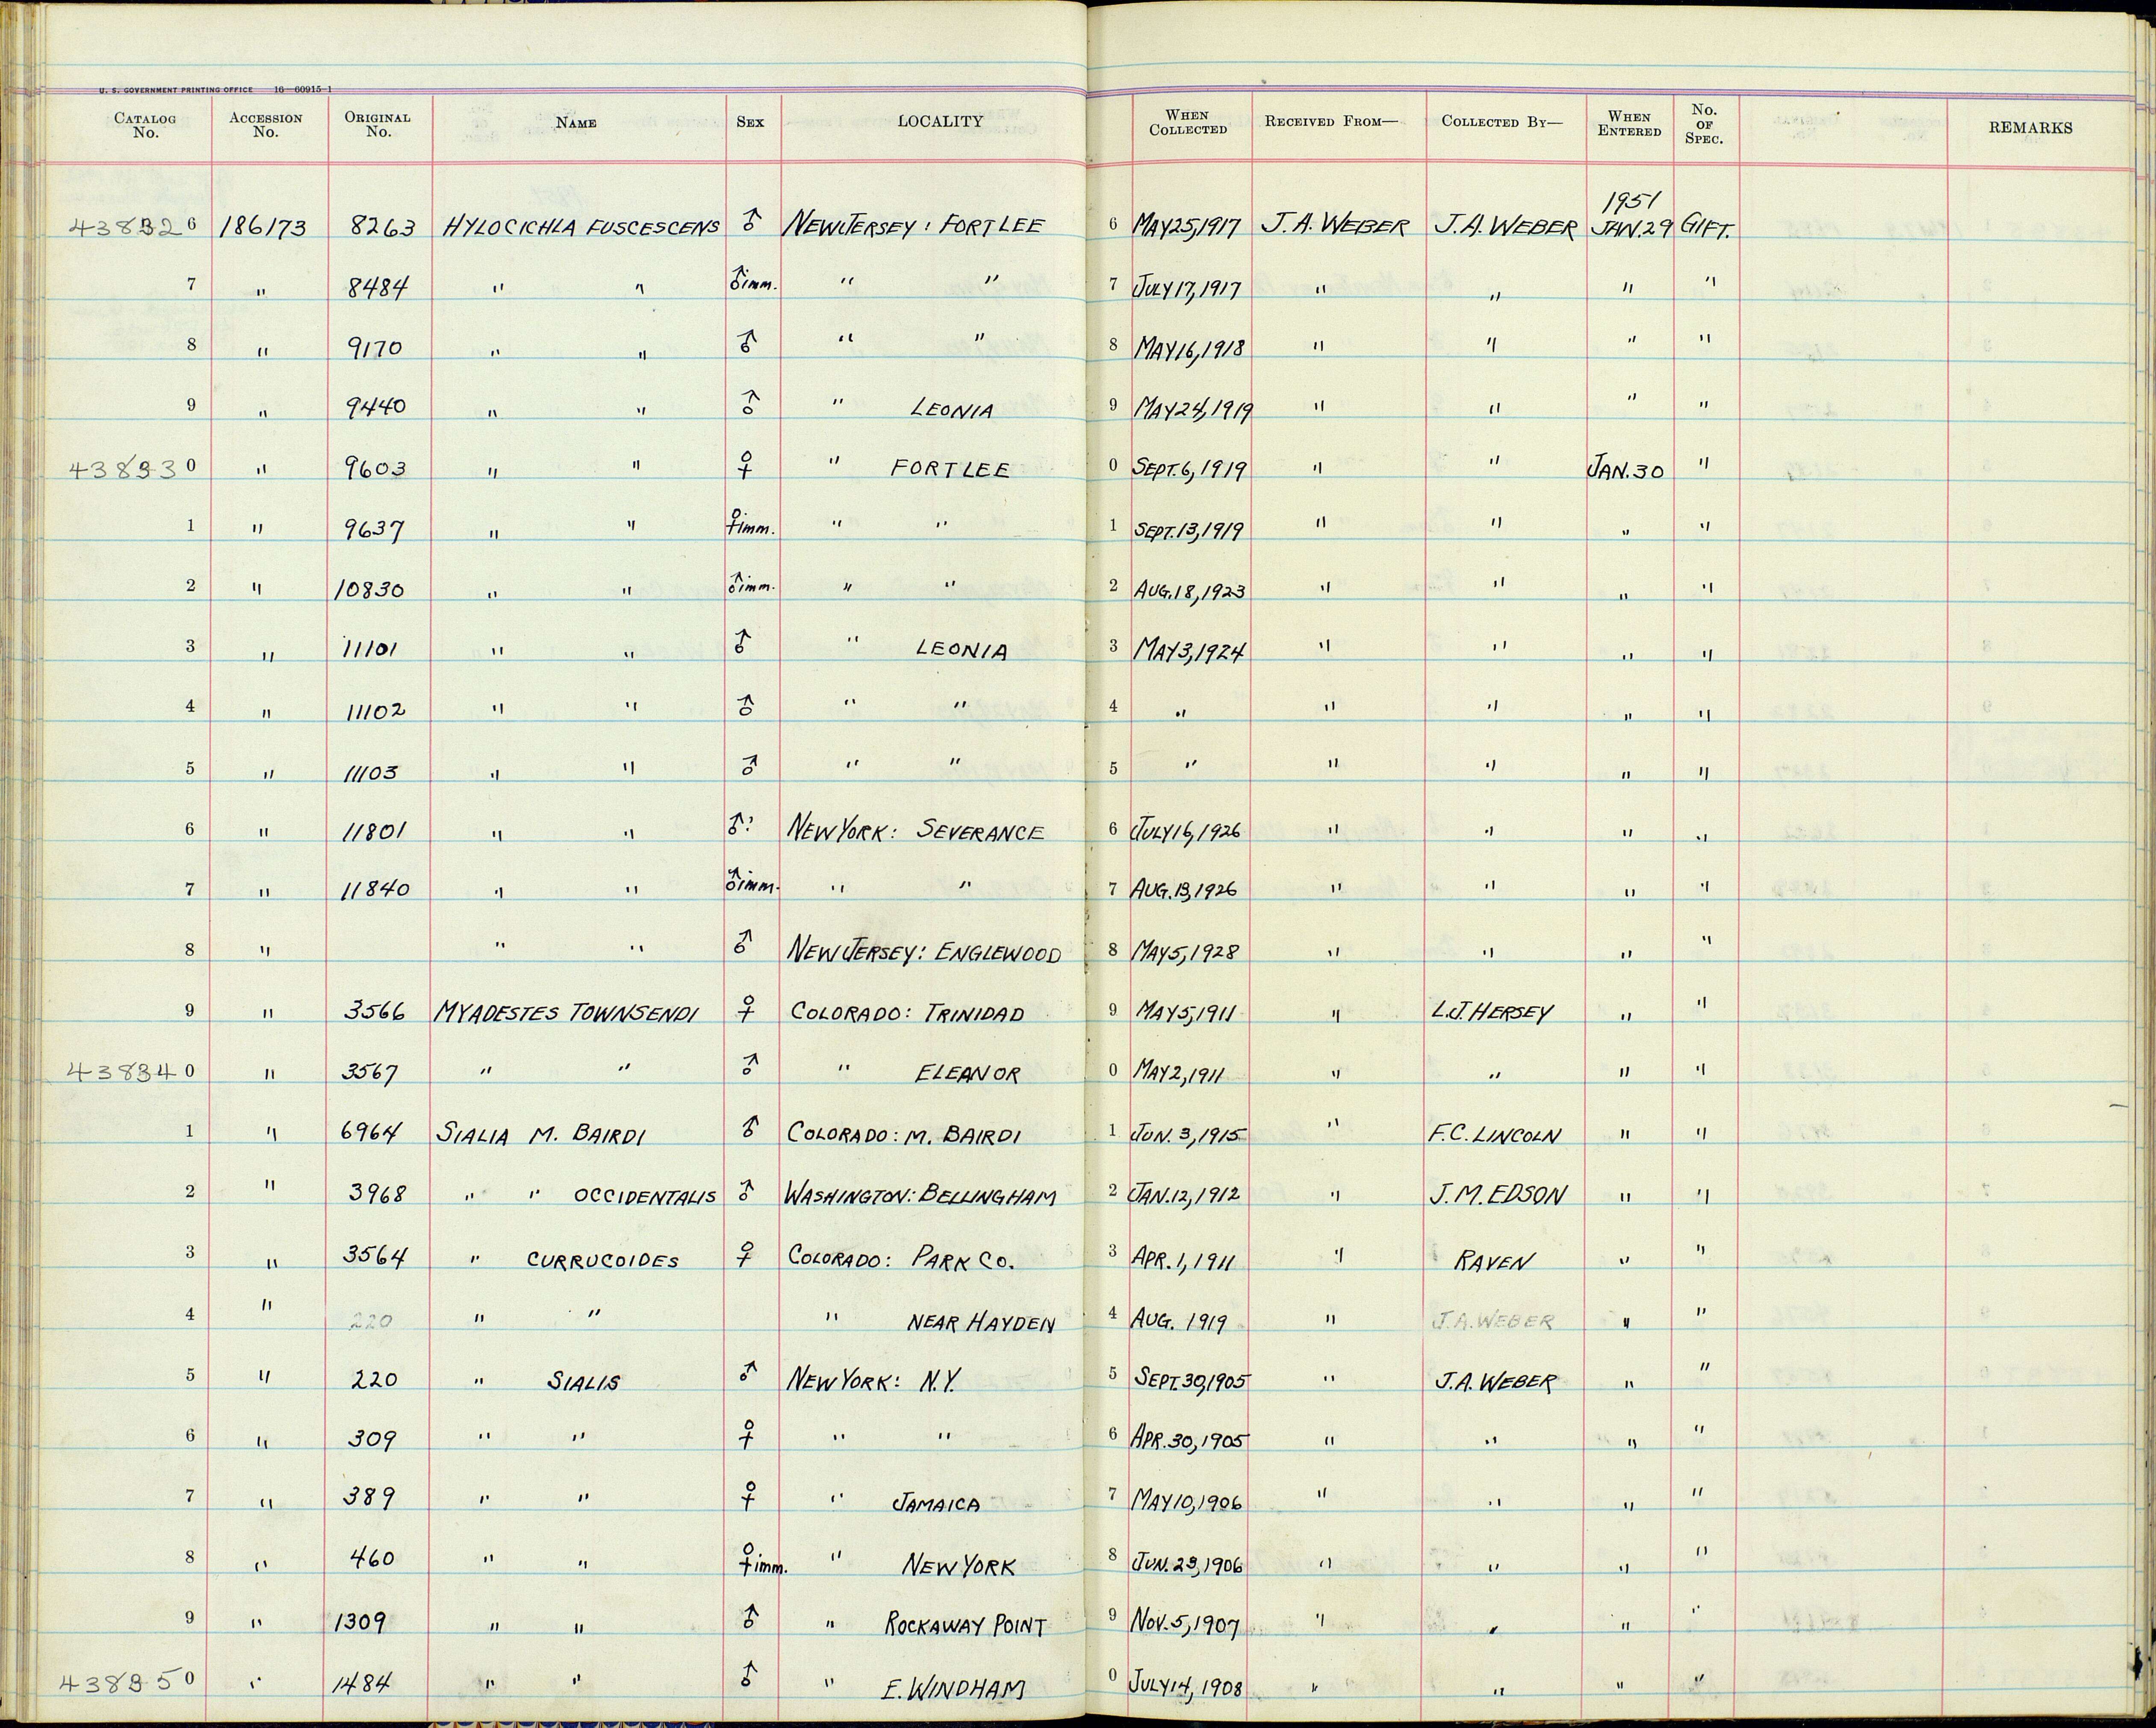This screenshot has height=1728, width=2156.
Task: Click the 'Received From—' column header
Action: click(x=1331, y=122)
